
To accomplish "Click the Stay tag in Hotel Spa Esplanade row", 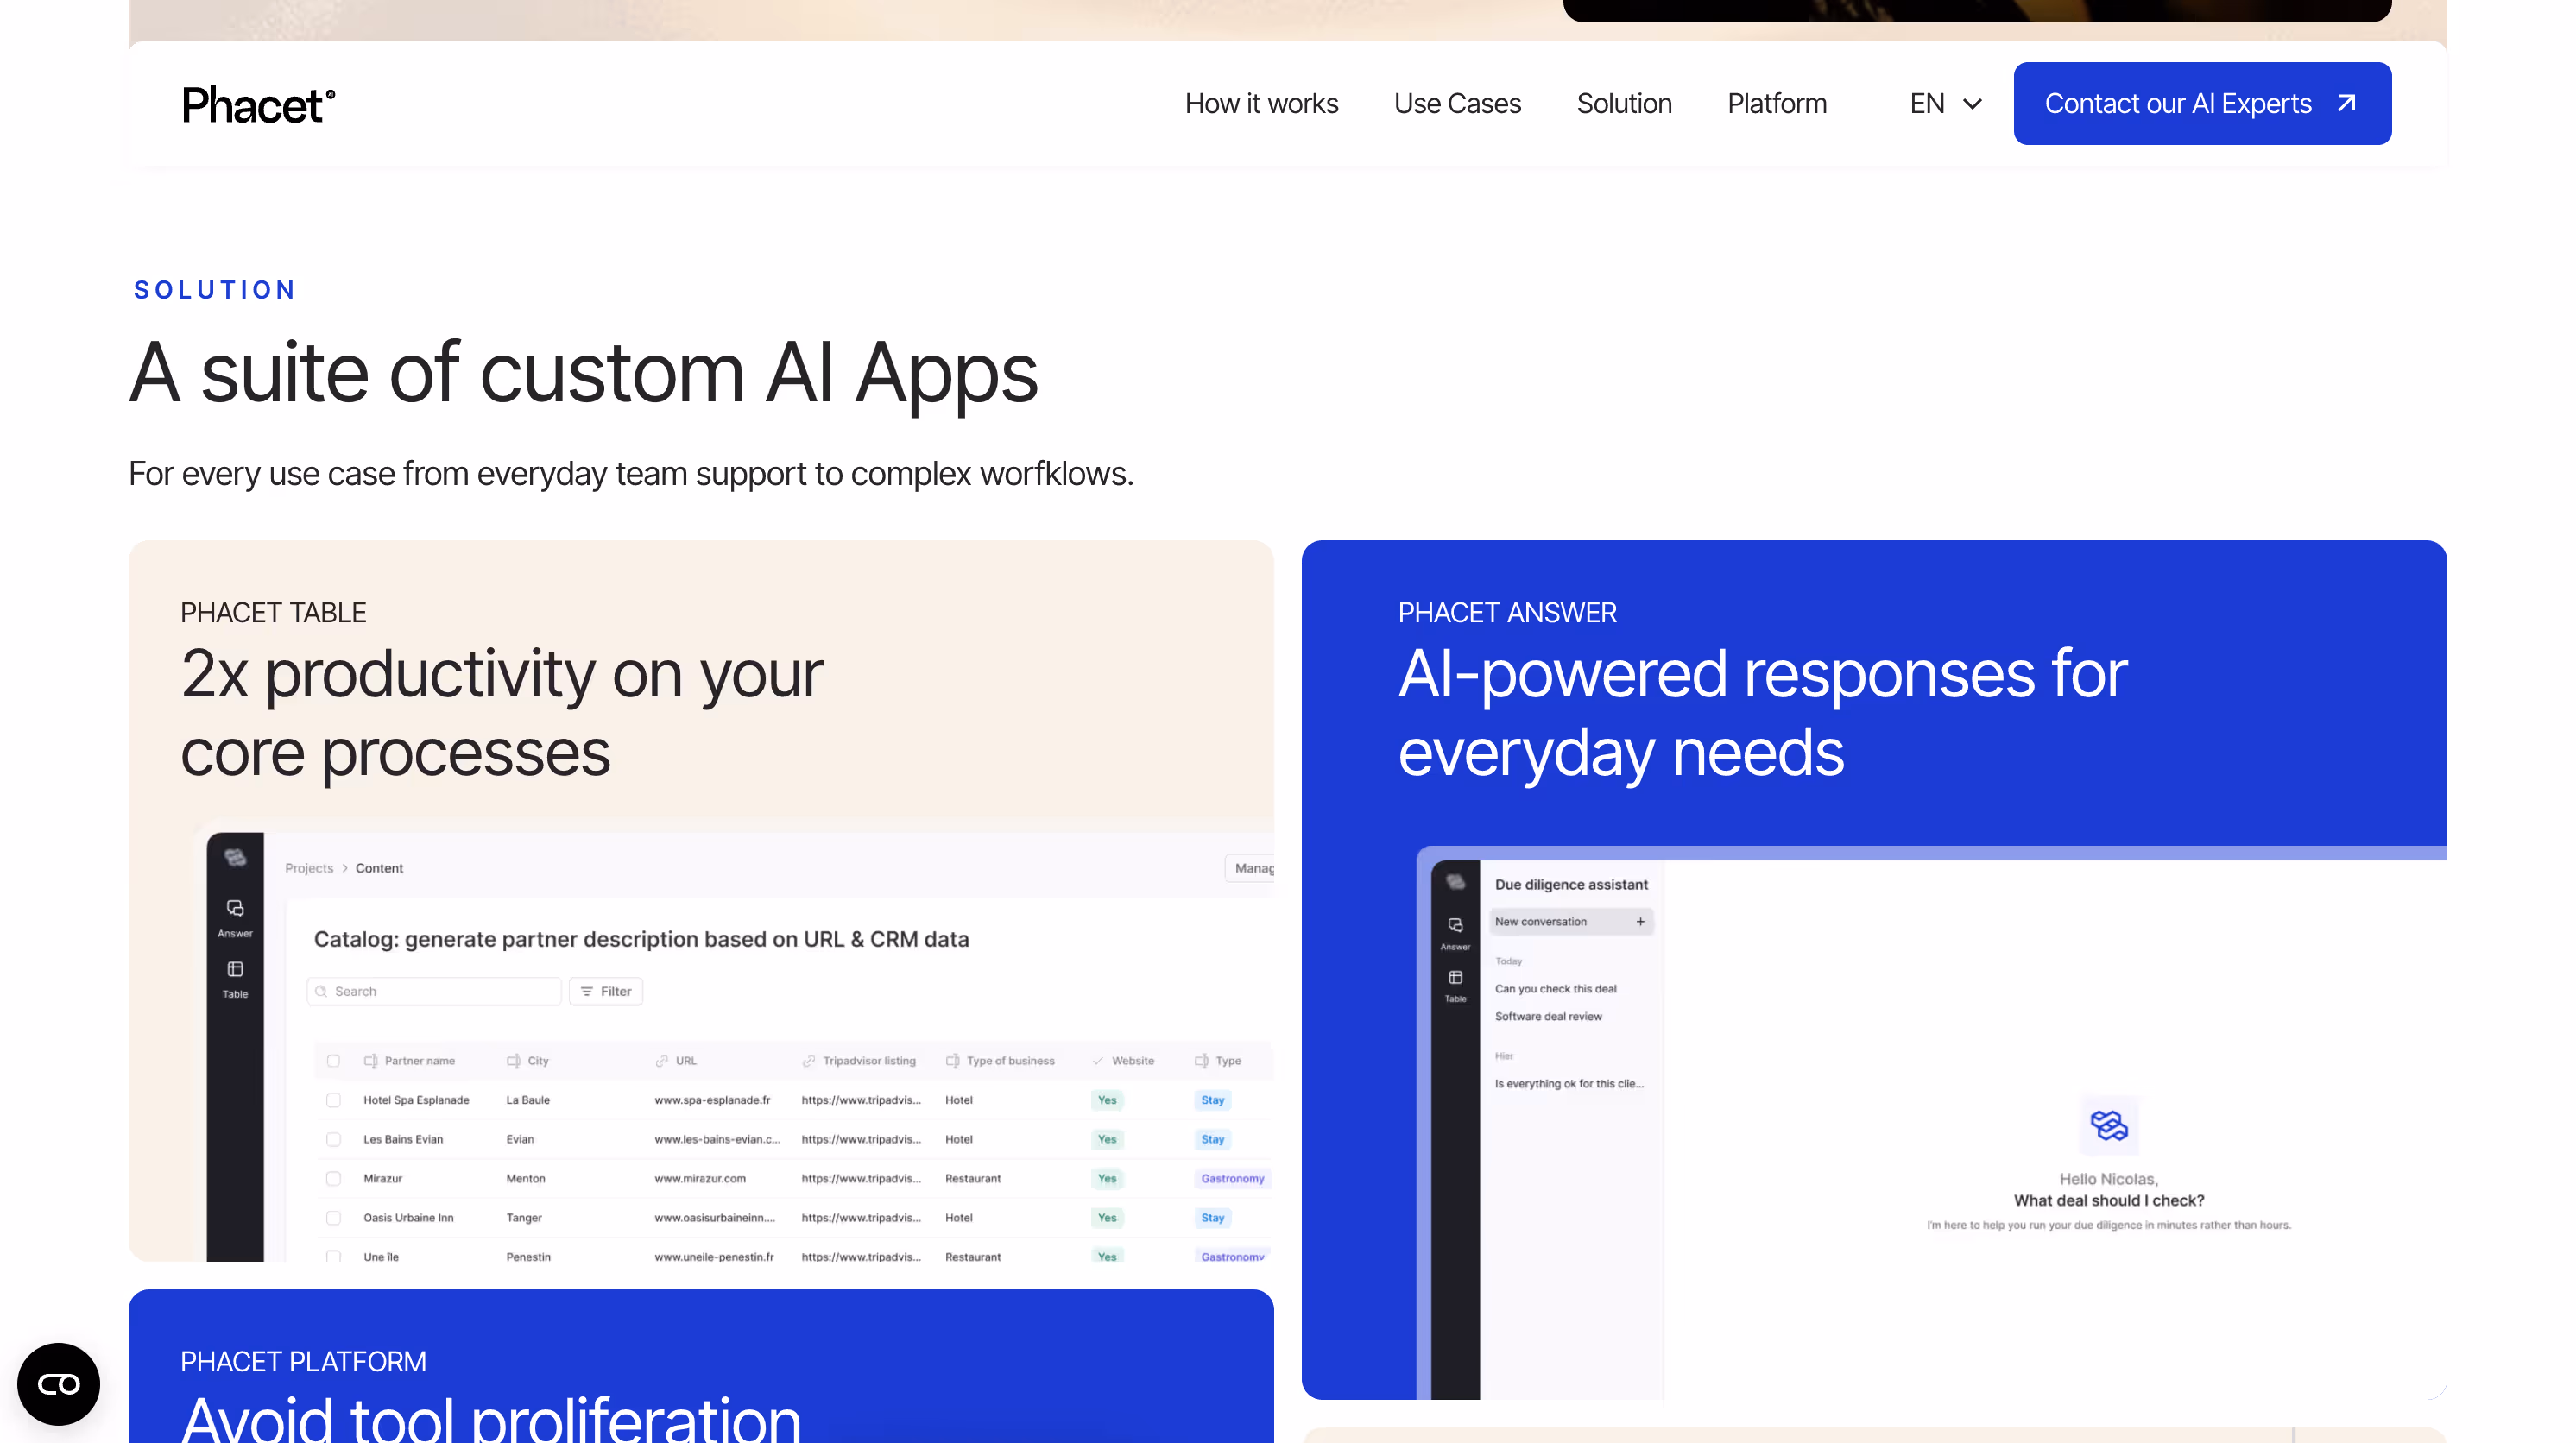I will [x=1212, y=1100].
